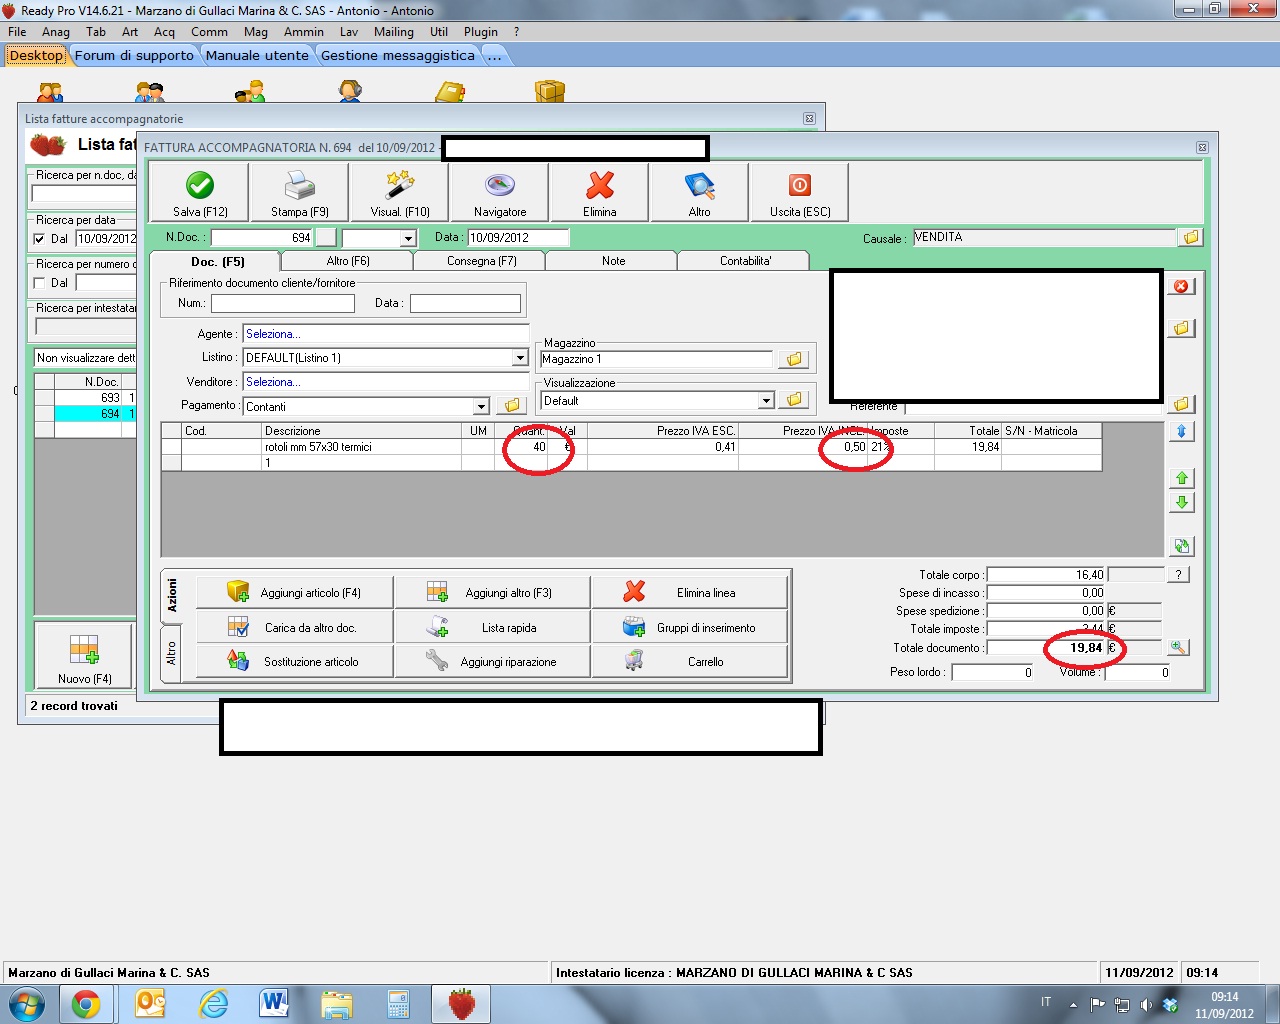The height and width of the screenshot is (1024, 1280).
Task: Move the line down with the green down arrow
Action: coord(1181,502)
